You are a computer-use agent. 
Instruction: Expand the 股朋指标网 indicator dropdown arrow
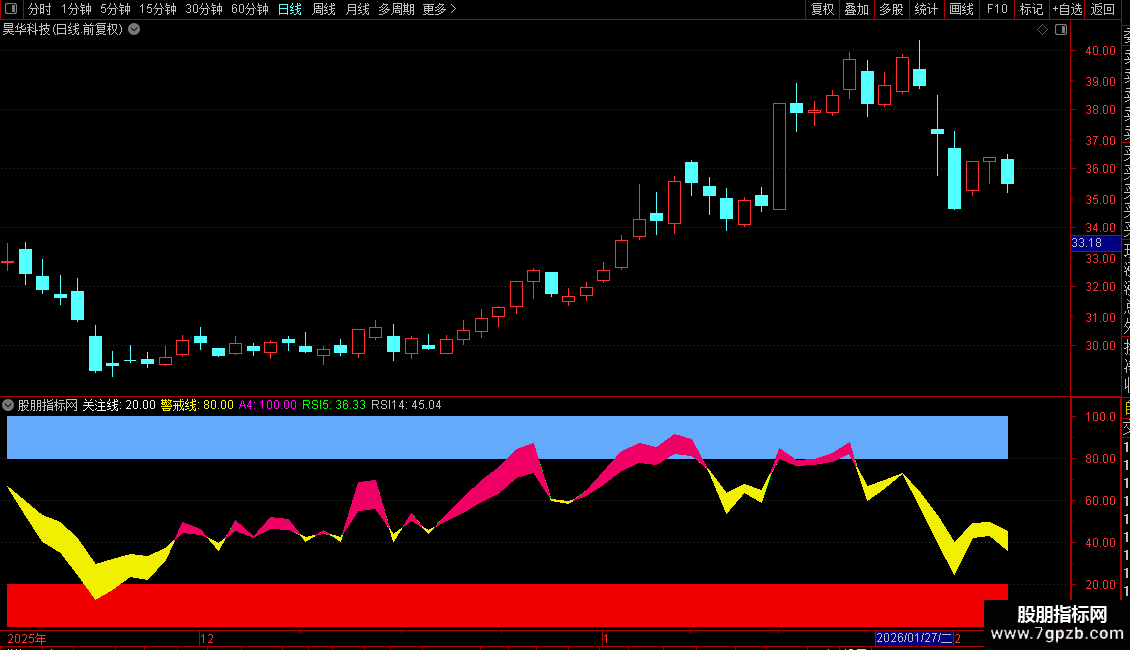8,405
